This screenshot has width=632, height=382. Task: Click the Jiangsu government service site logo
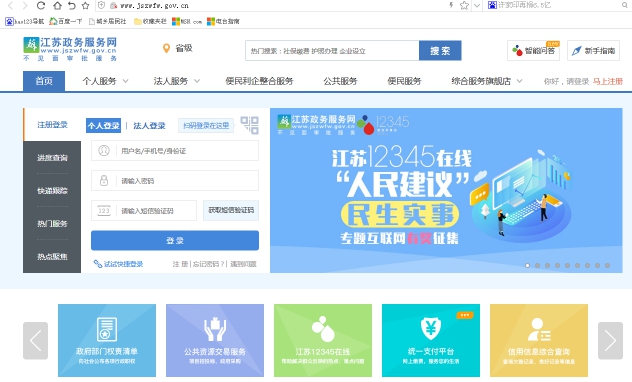(70, 49)
